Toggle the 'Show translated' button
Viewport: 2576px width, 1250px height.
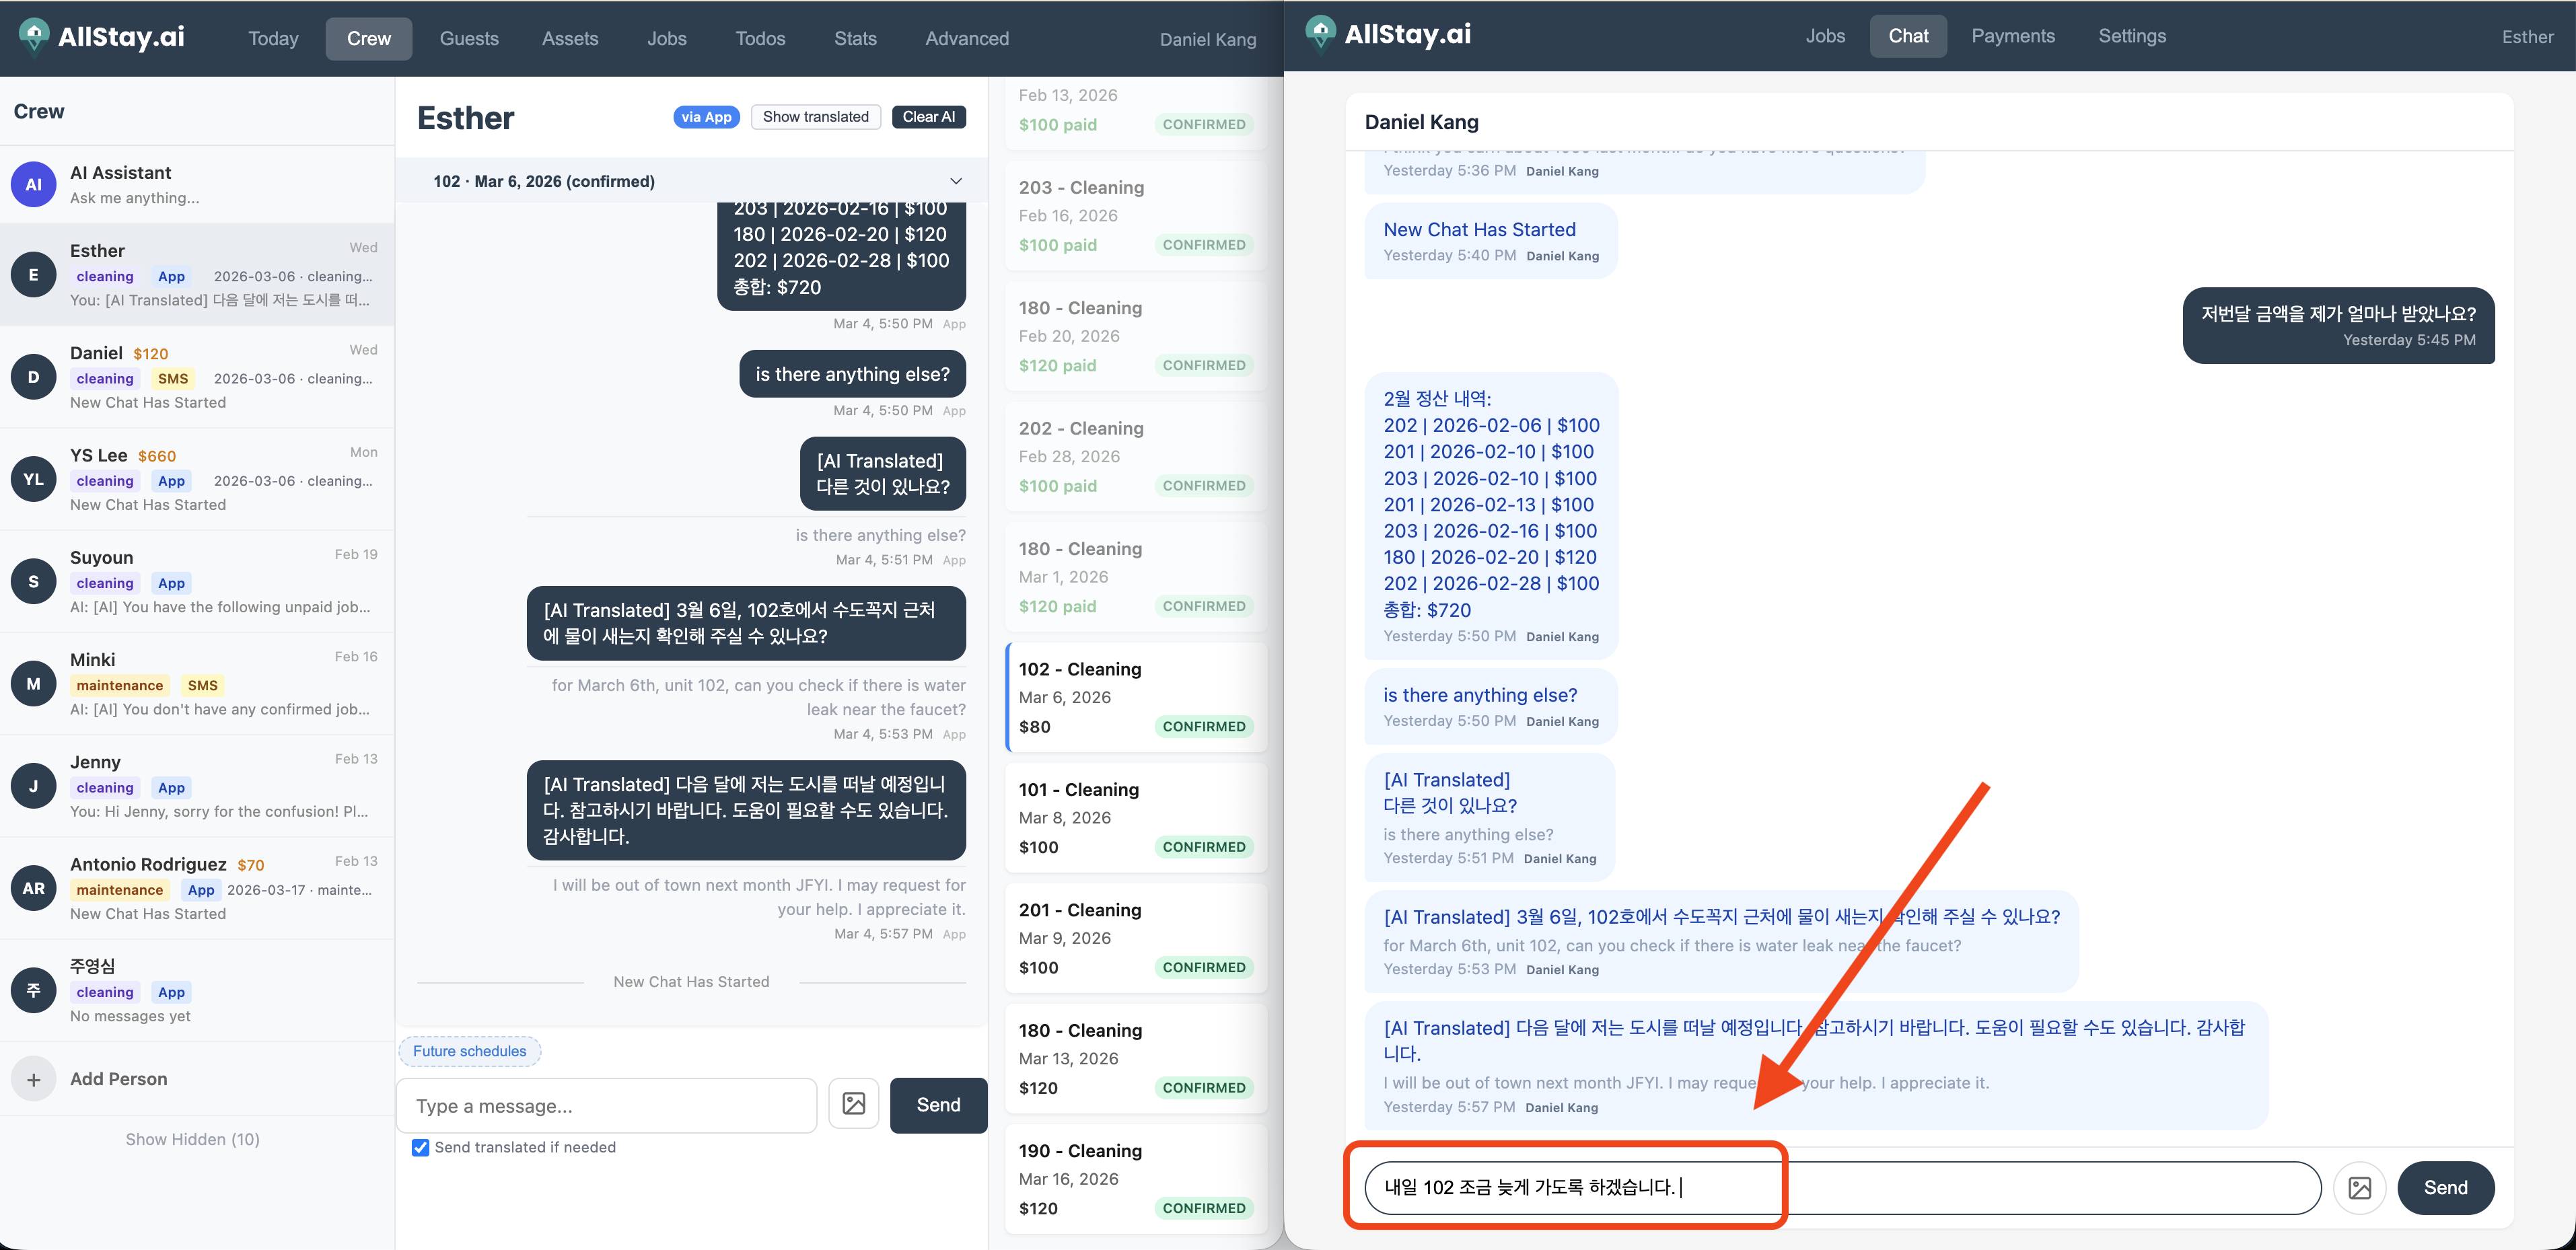point(815,117)
